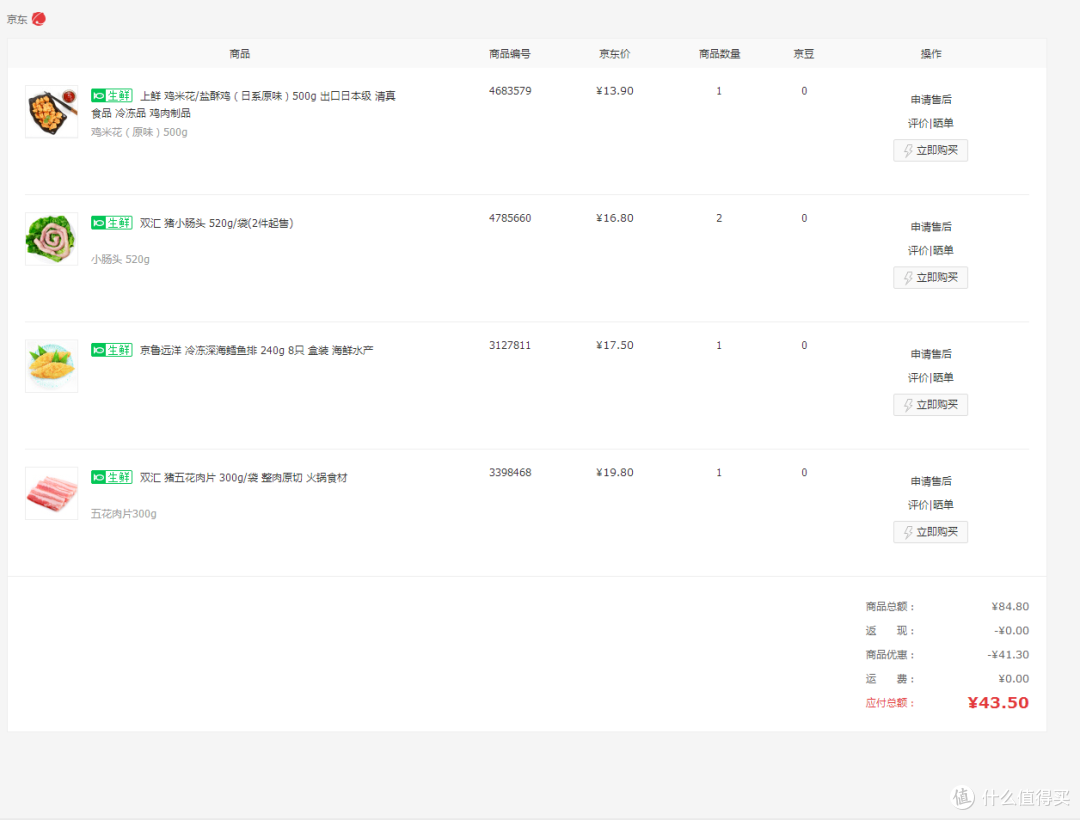Click the price ¥17.50
The image size is (1080, 820).
tap(614, 346)
